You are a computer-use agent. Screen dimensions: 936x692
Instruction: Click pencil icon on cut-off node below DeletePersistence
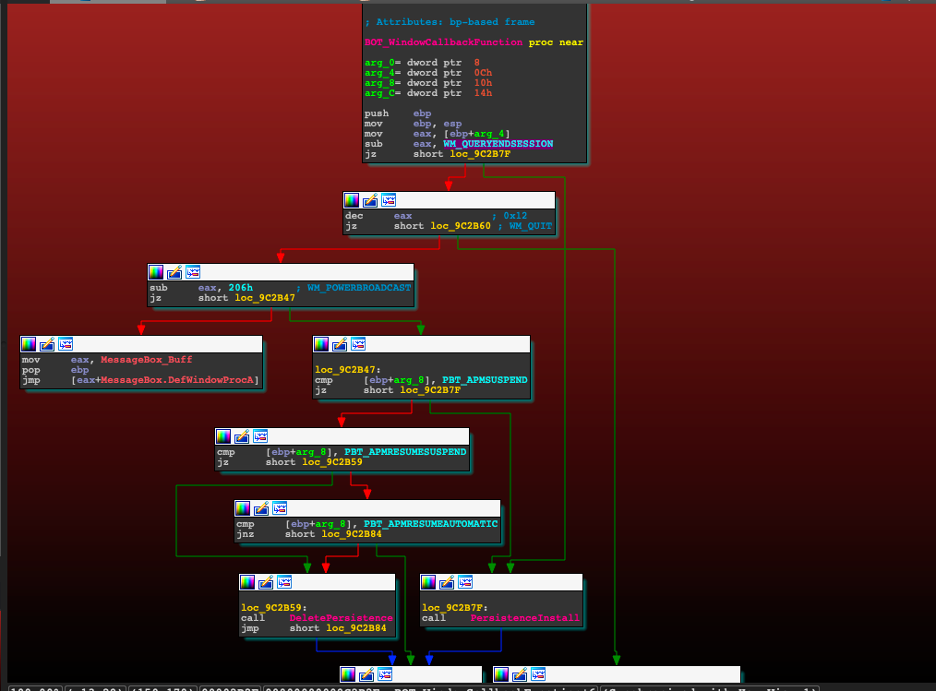coord(367,675)
